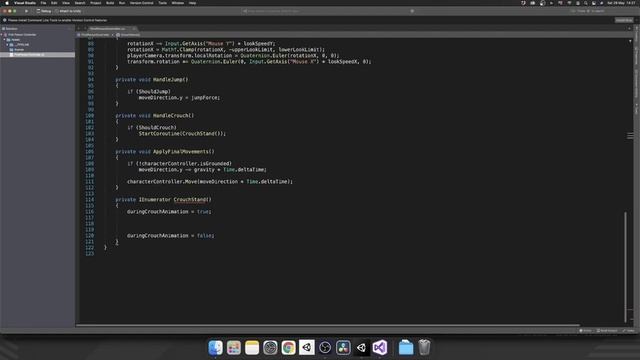Open OBS Studio from the dock
The image size is (640, 360).
coord(325,348)
